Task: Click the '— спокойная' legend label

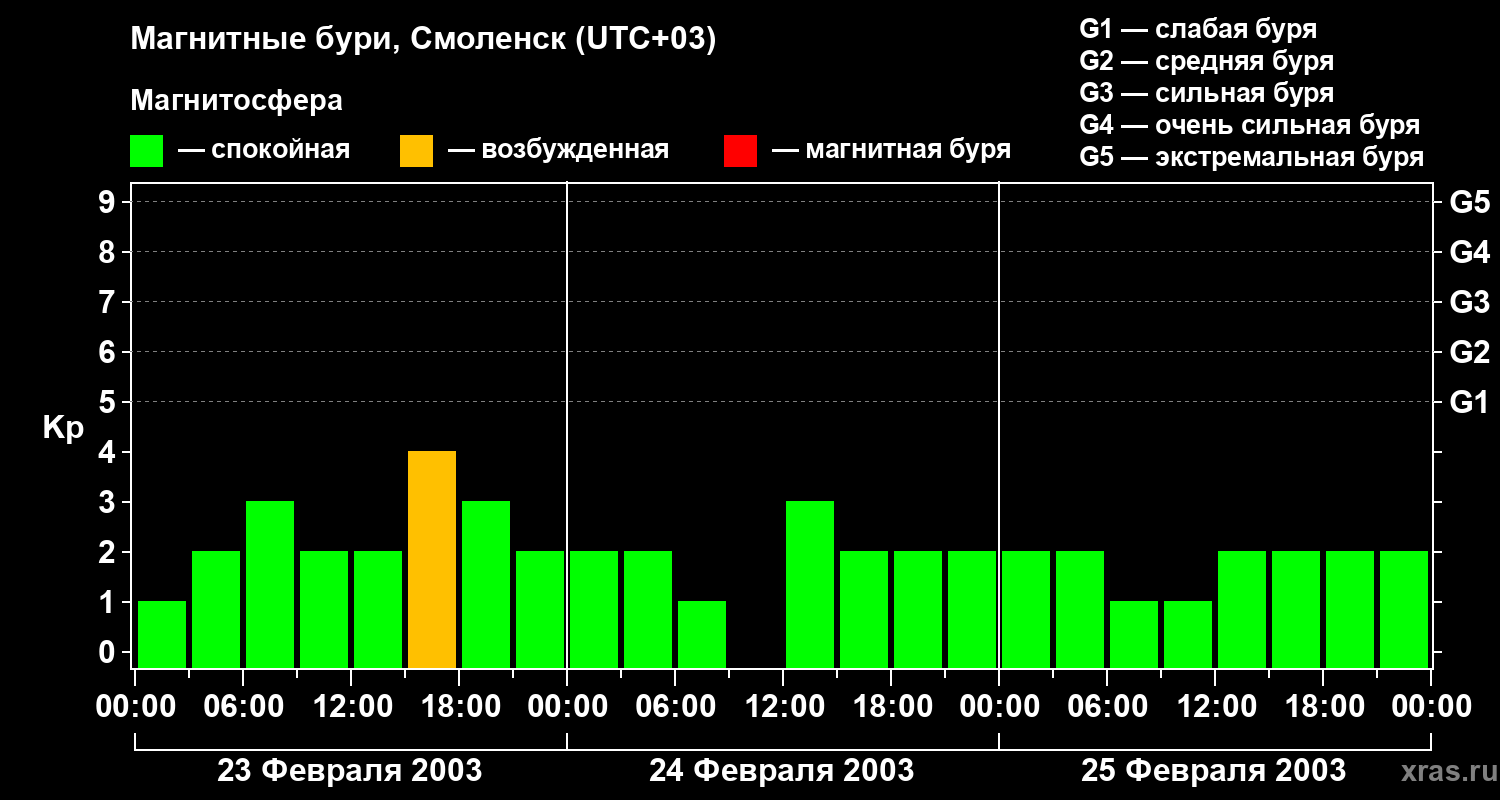Action: (264, 151)
